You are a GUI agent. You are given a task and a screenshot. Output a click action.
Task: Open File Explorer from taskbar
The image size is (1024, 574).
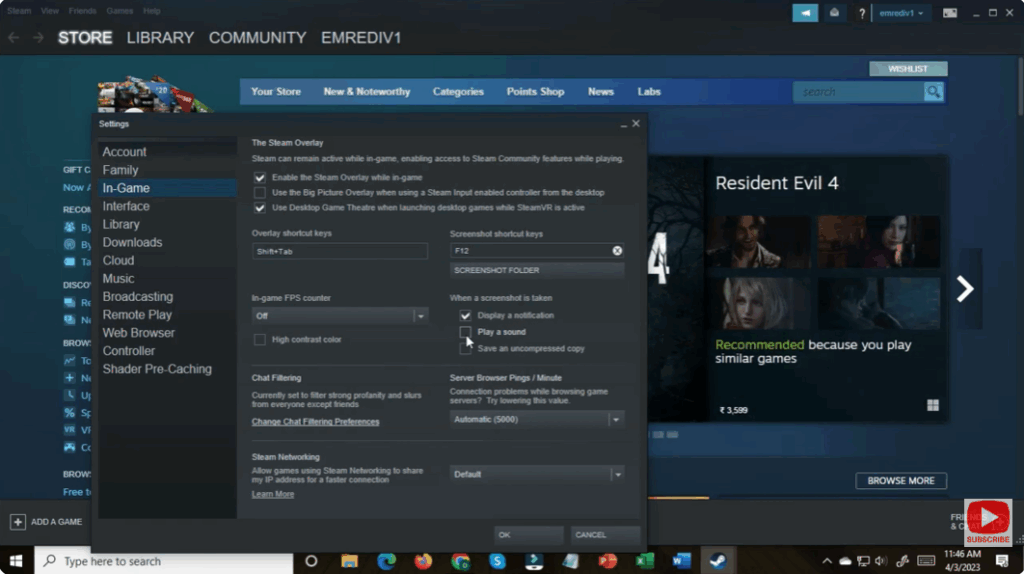(349, 561)
